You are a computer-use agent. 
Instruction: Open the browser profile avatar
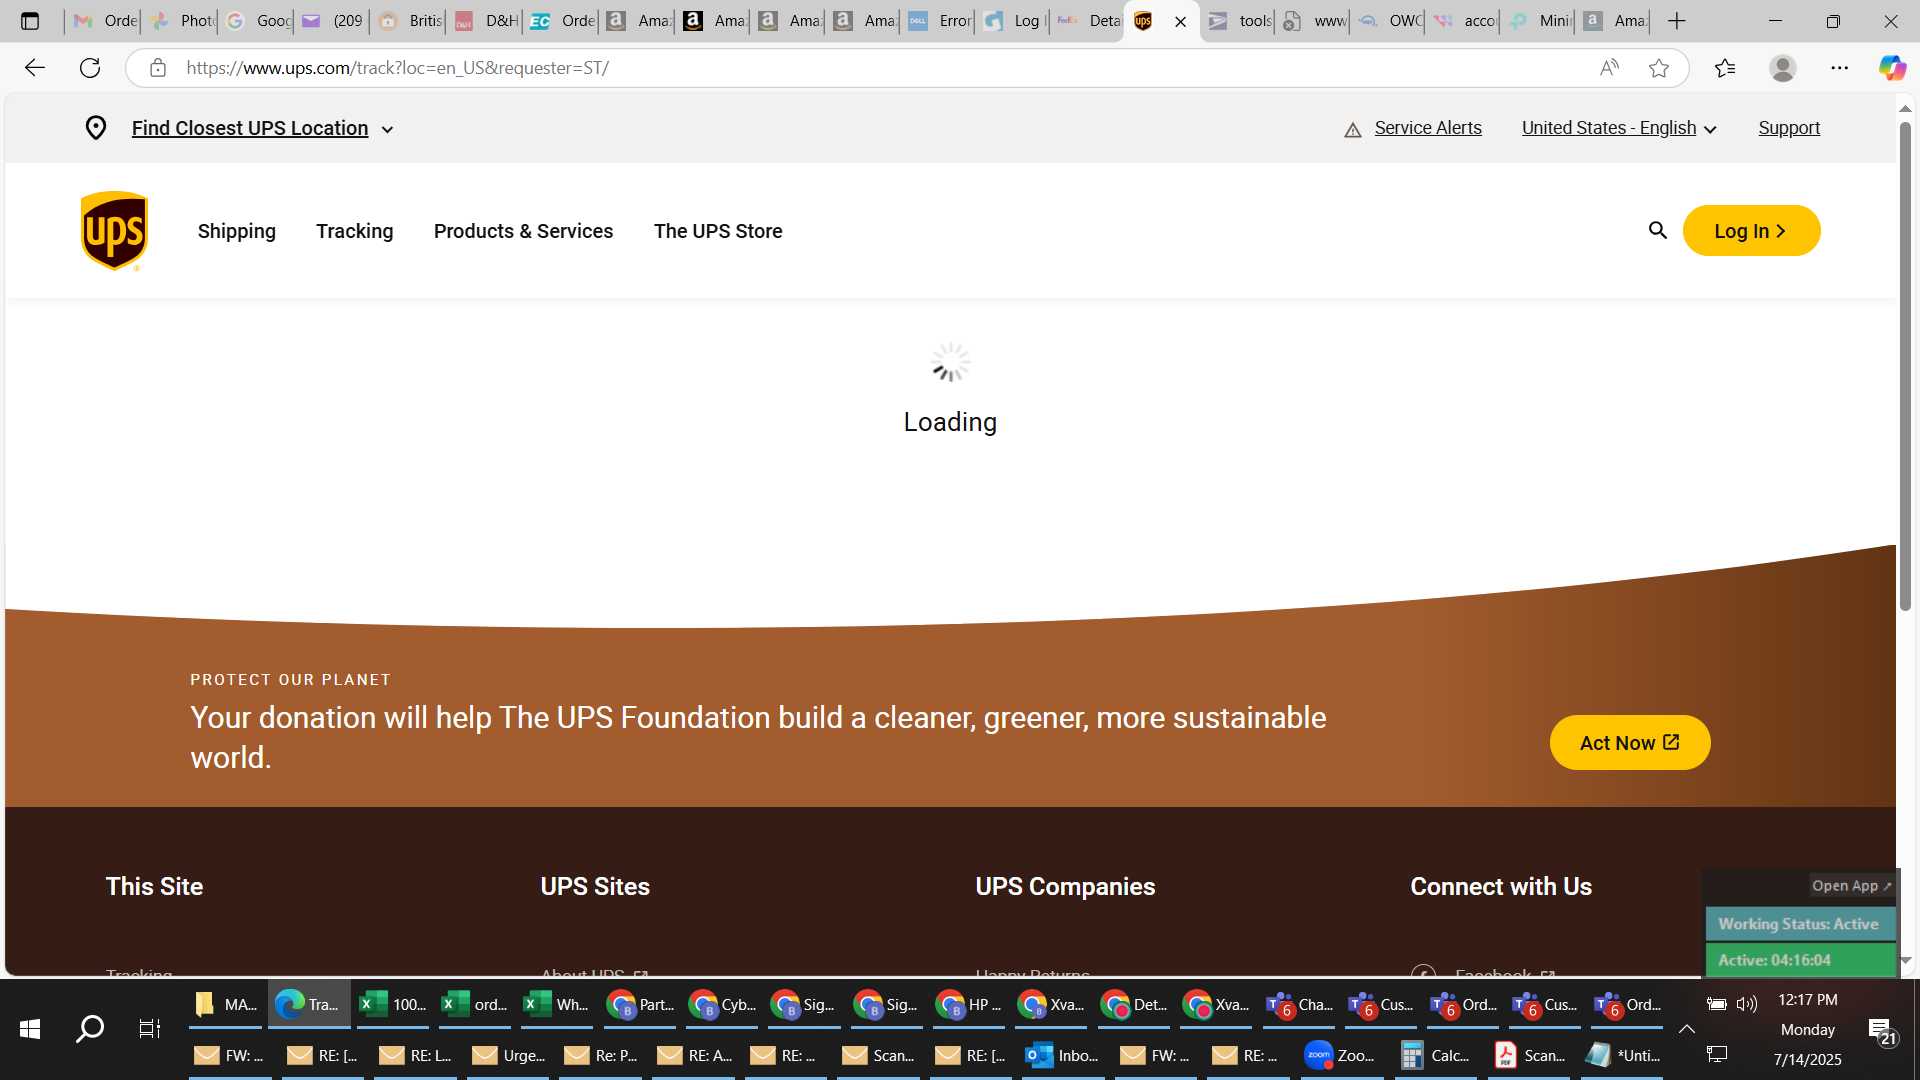pyautogui.click(x=1782, y=68)
